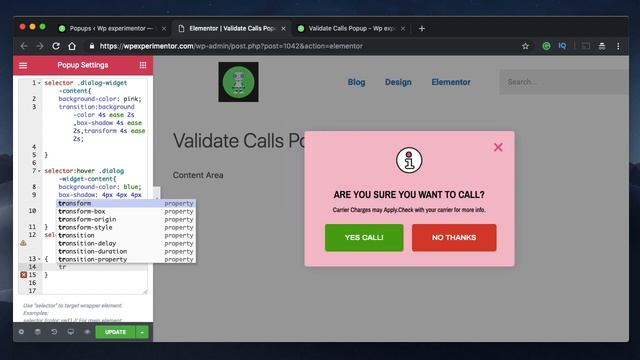Viewport: 640px width, 360px height.
Task: Click the YES CALL! button
Action: (364, 238)
